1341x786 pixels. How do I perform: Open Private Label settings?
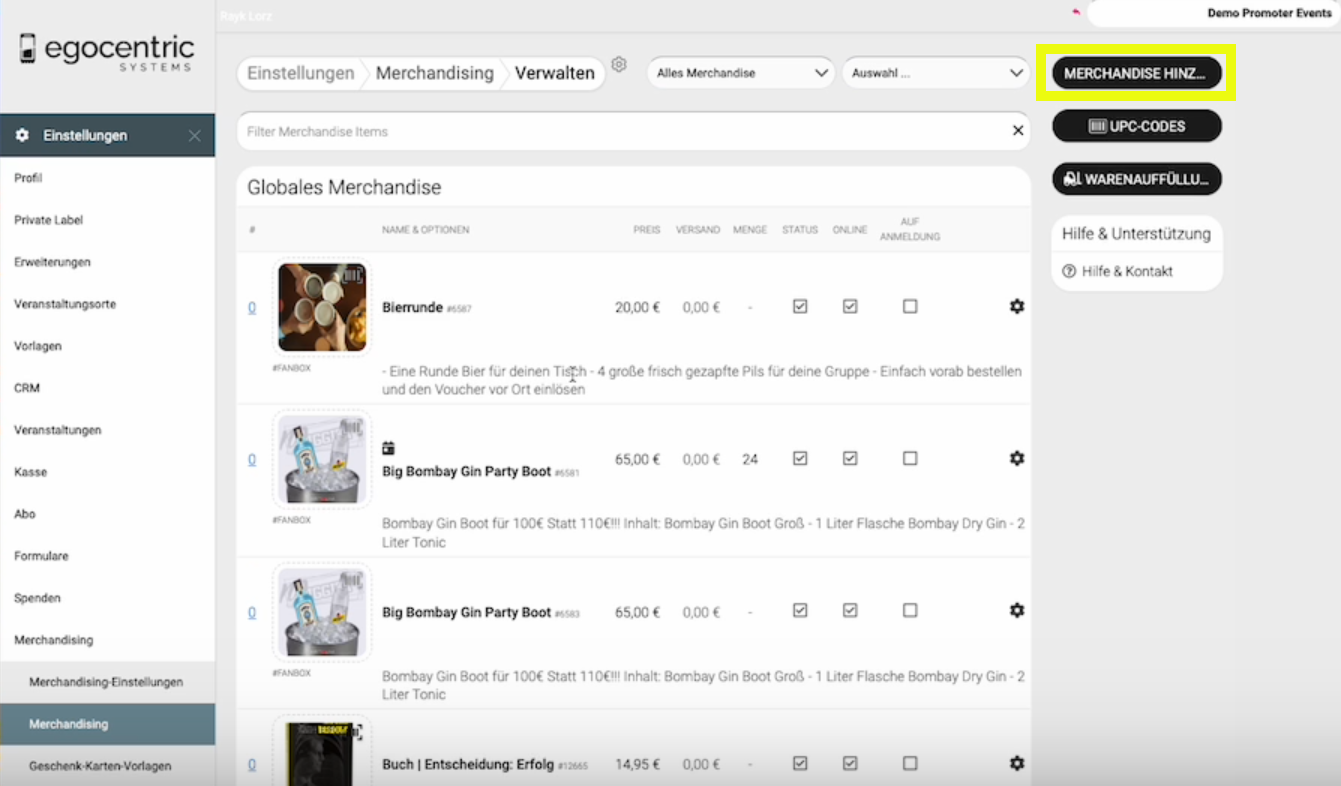pos(49,220)
